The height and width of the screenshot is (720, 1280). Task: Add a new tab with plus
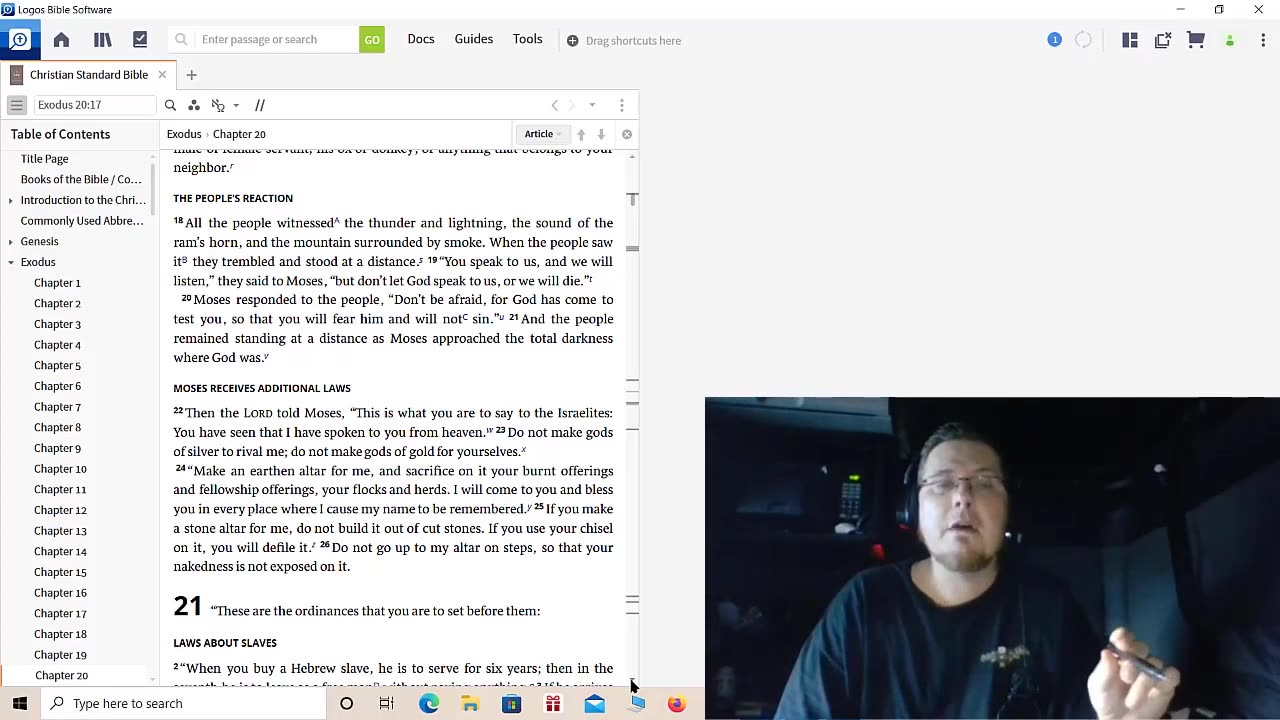click(191, 75)
